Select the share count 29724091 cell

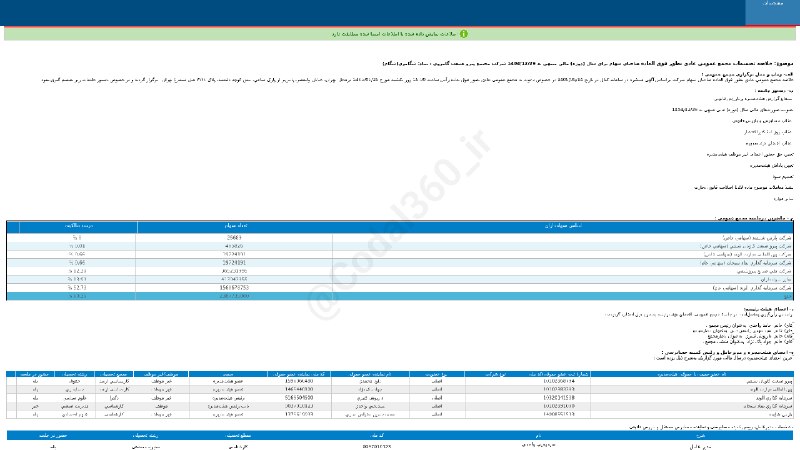(x=235, y=263)
